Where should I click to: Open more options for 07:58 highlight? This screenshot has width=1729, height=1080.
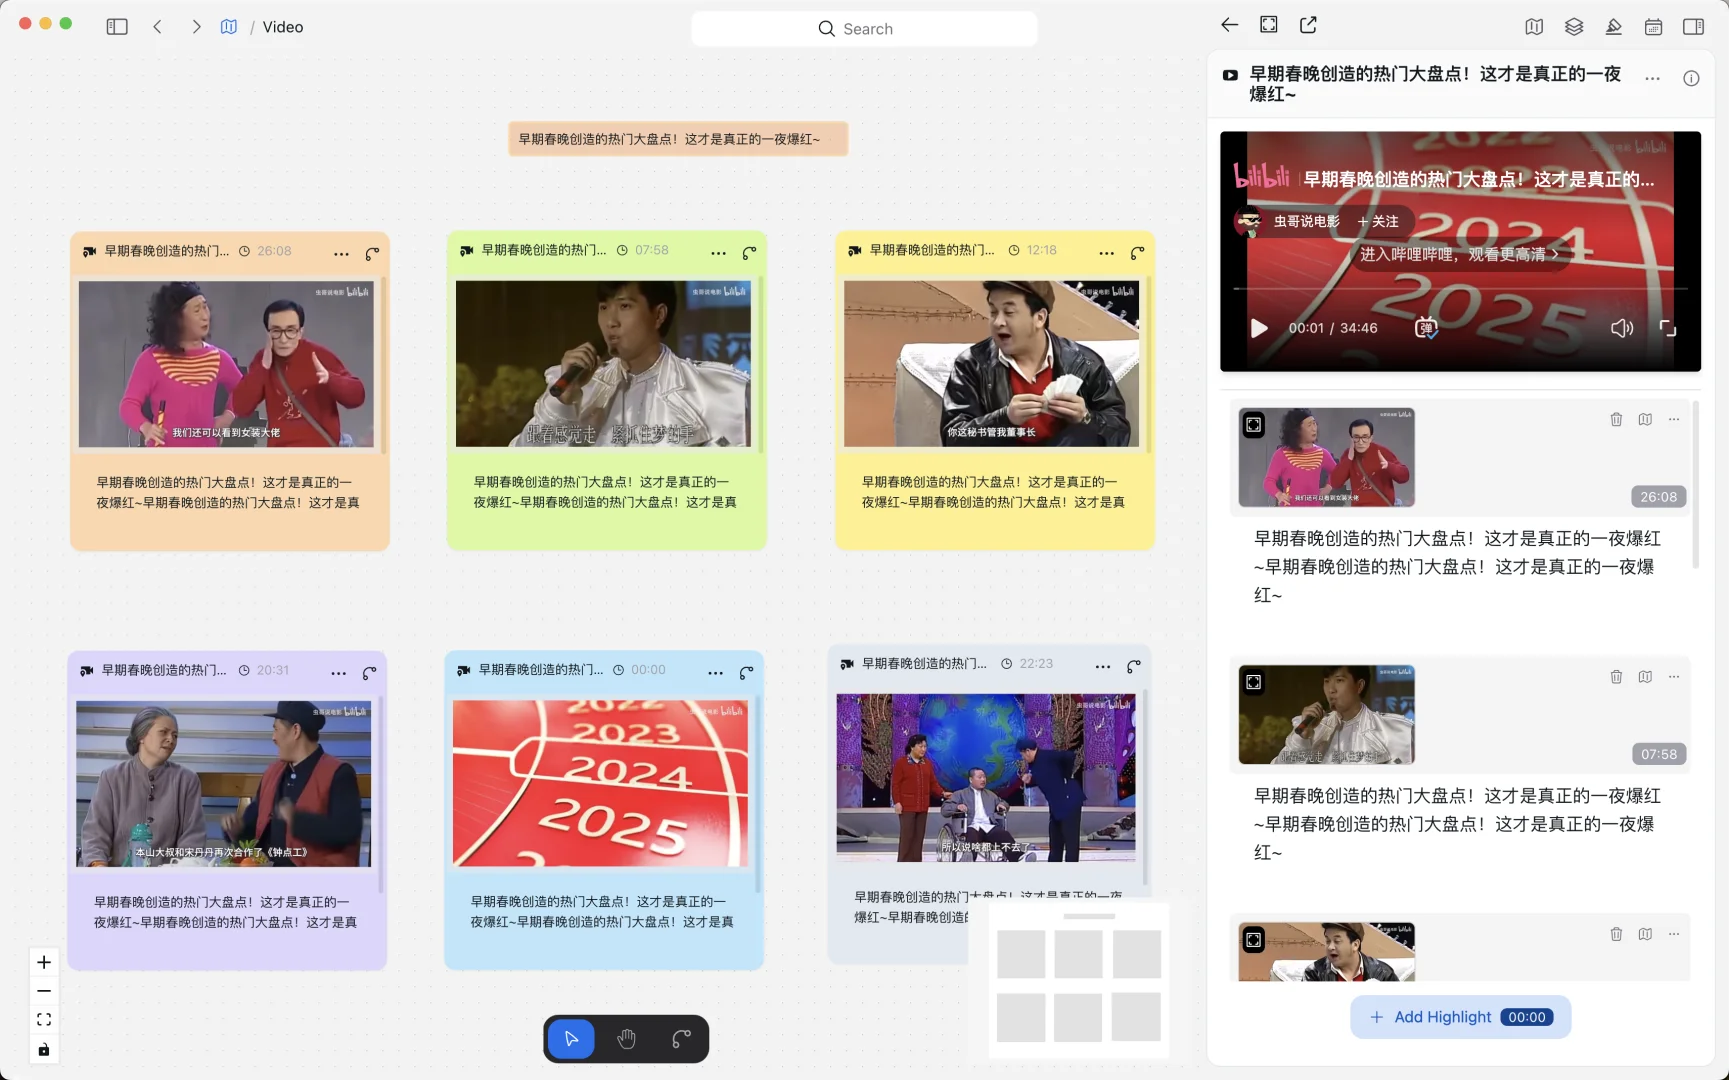(x=1674, y=677)
